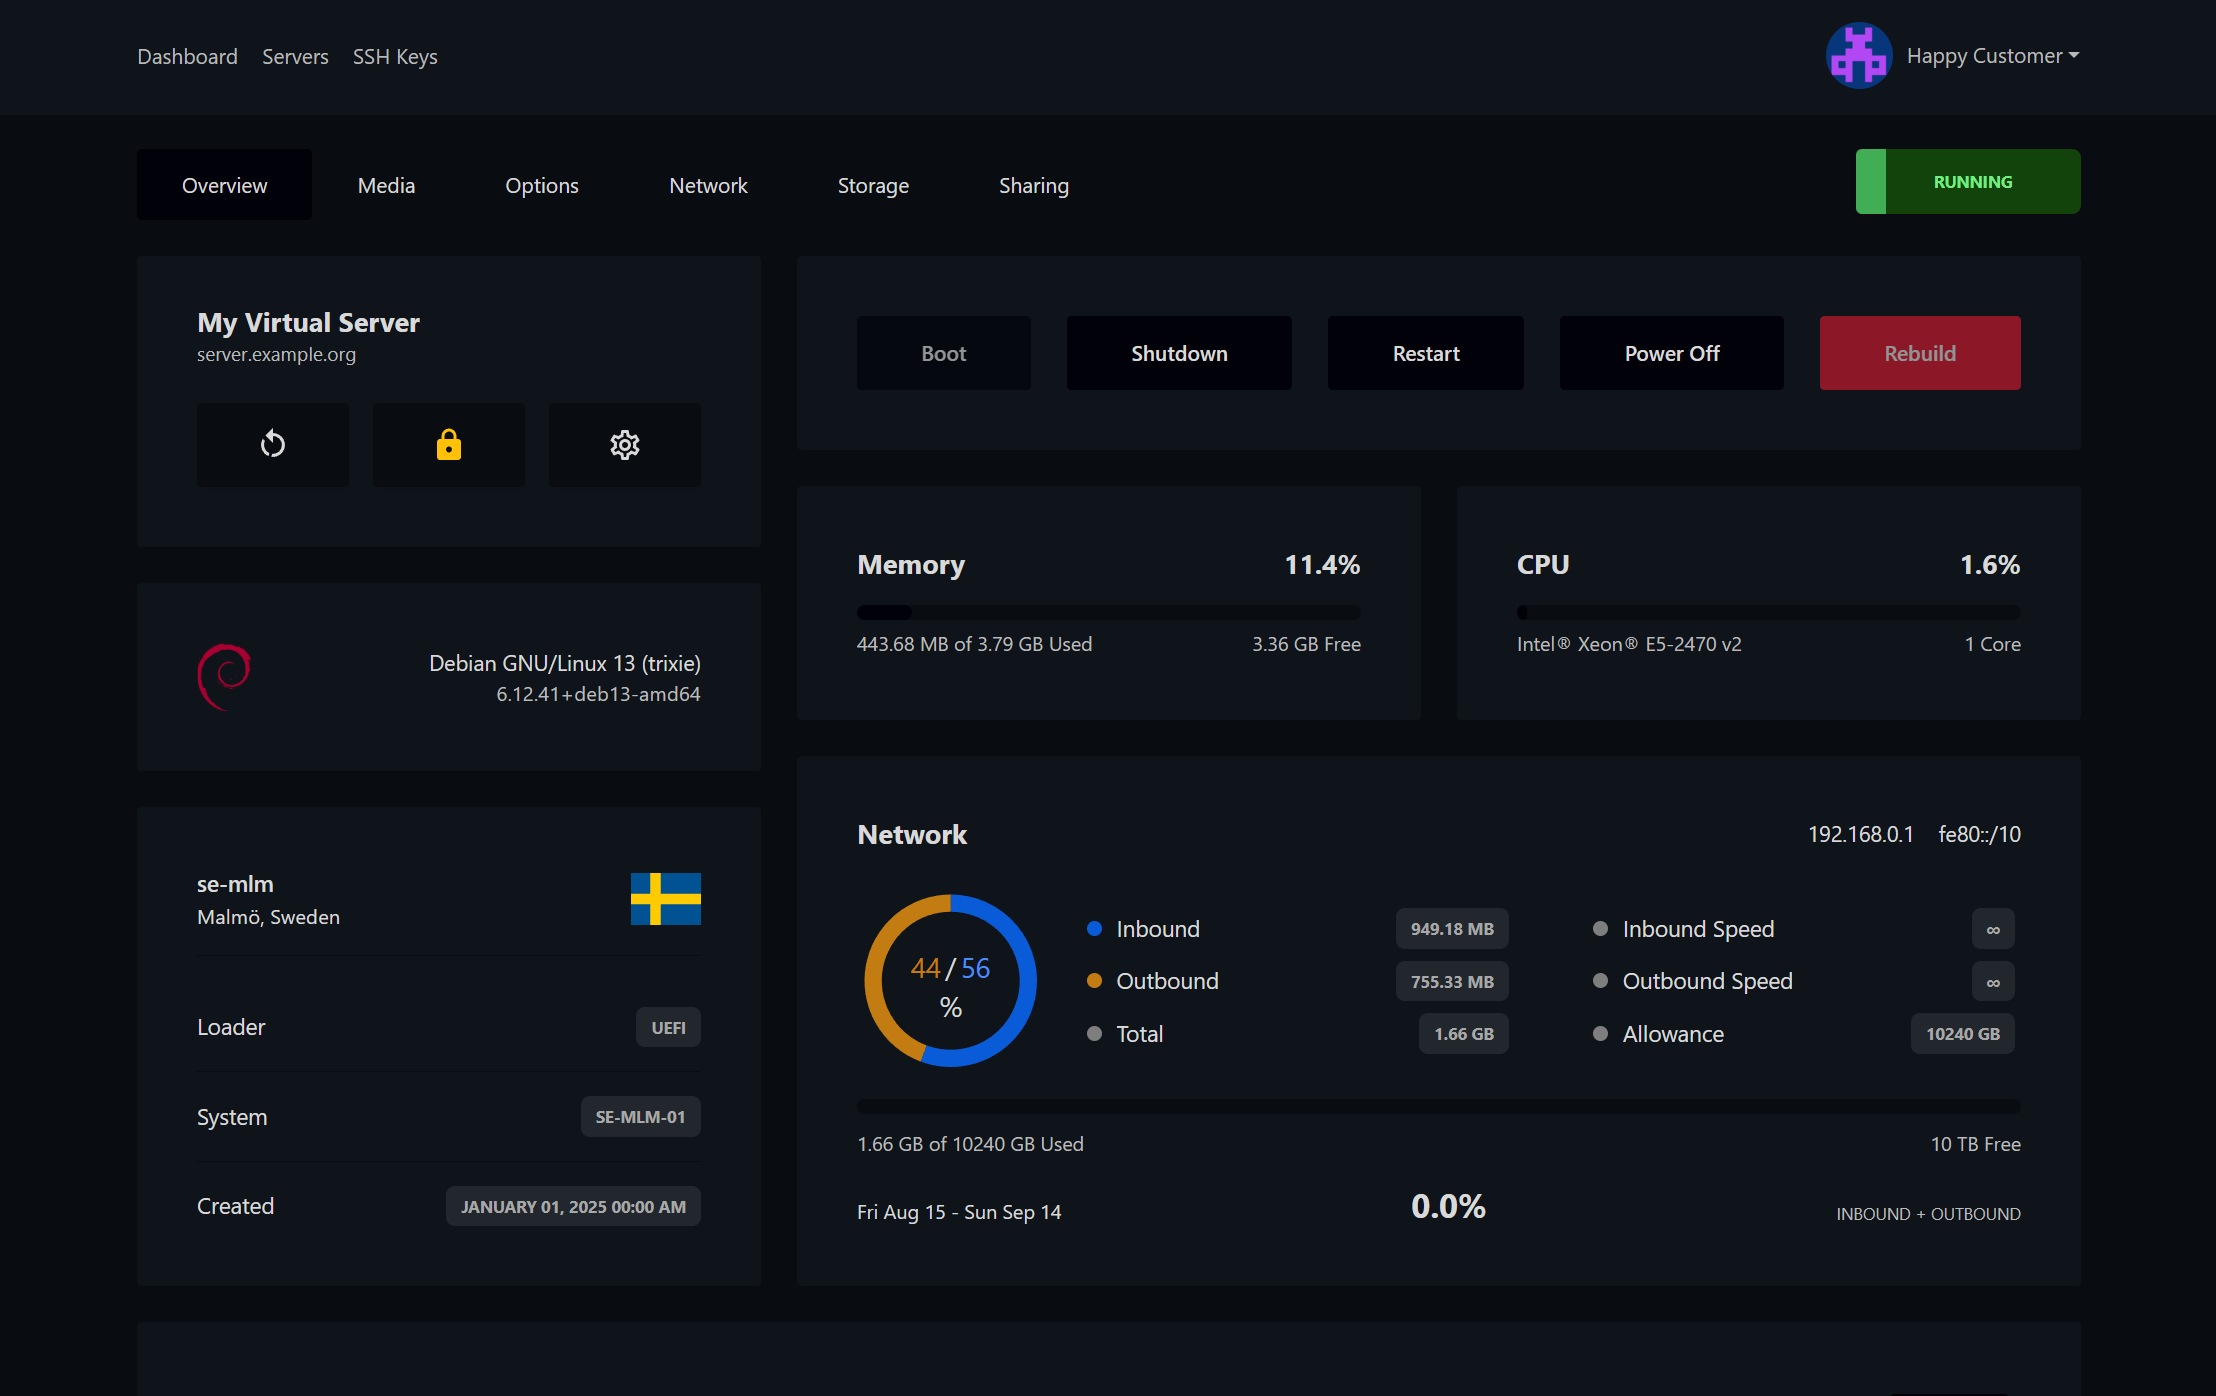The image size is (2216, 1396).
Task: Click the yellow lock icon button
Action: (x=449, y=444)
